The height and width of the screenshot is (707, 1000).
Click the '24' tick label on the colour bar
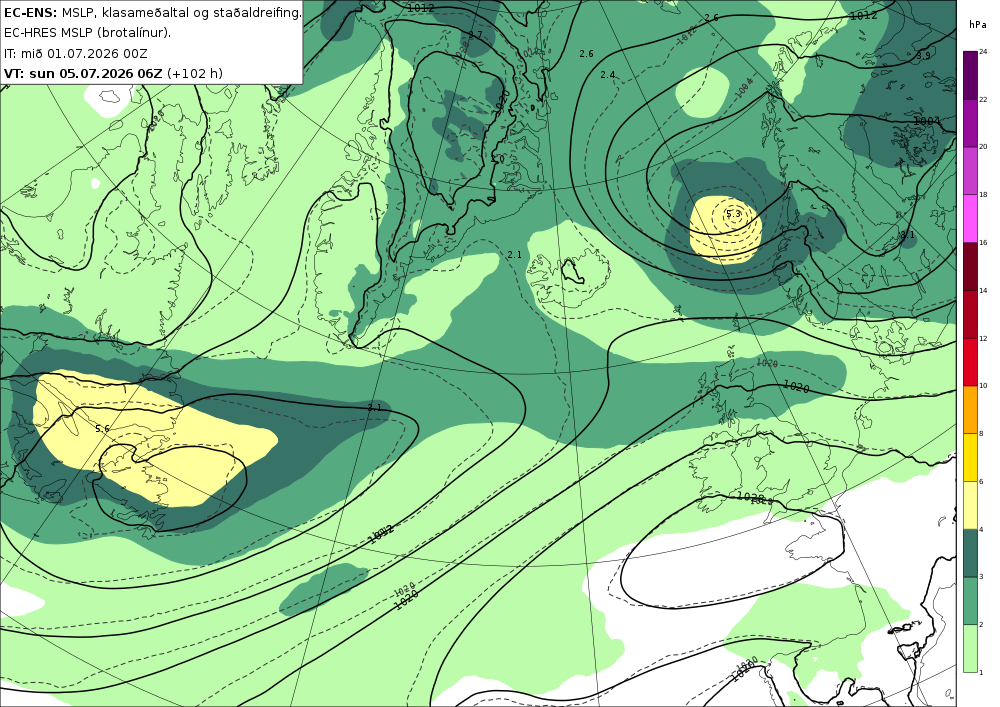(x=983, y=52)
